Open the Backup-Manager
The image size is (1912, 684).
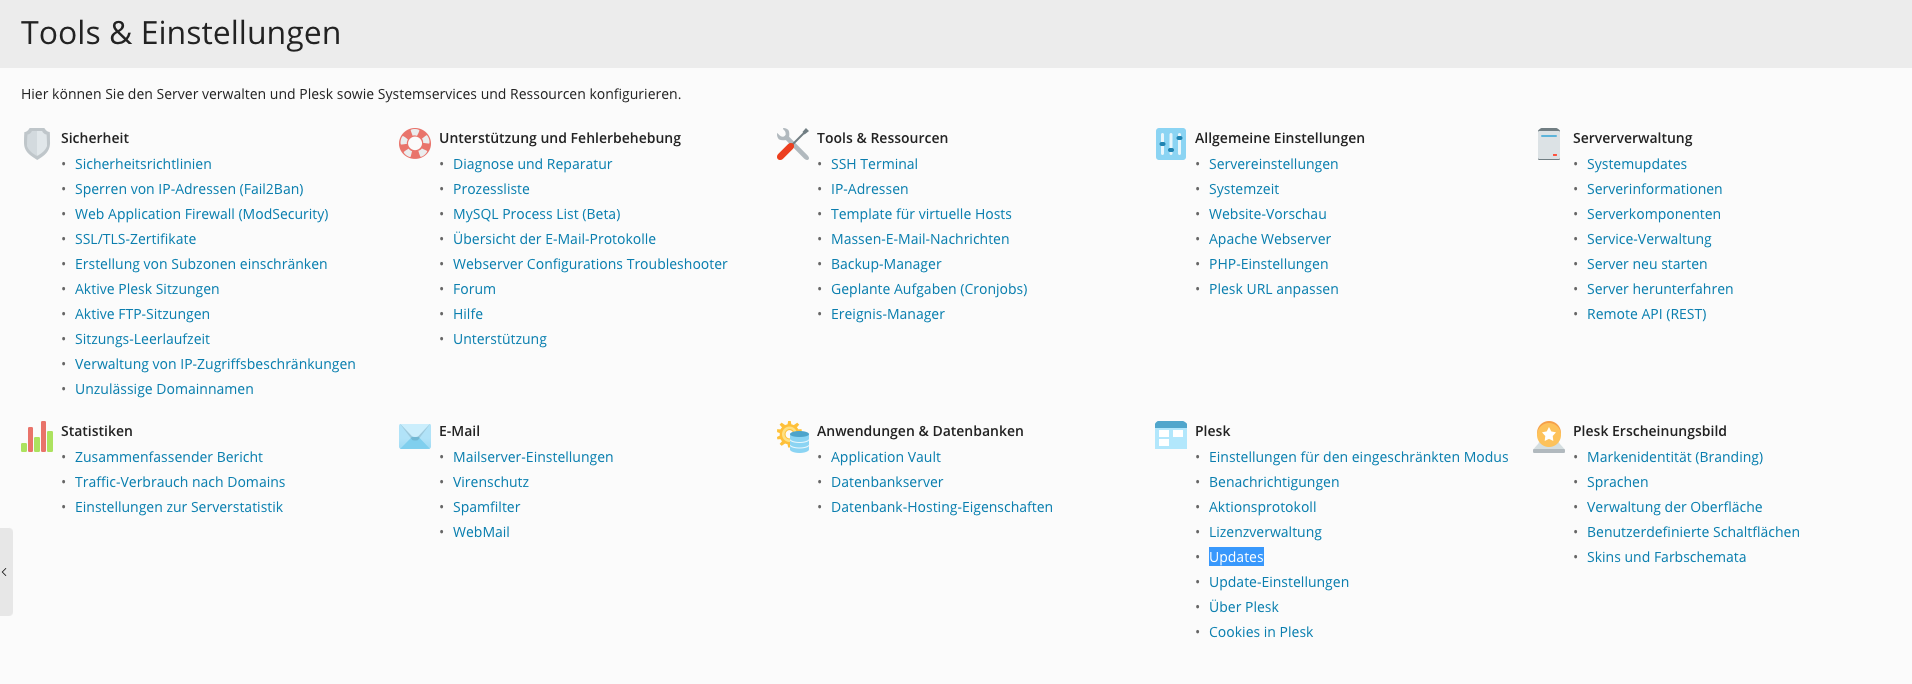pyautogui.click(x=886, y=264)
